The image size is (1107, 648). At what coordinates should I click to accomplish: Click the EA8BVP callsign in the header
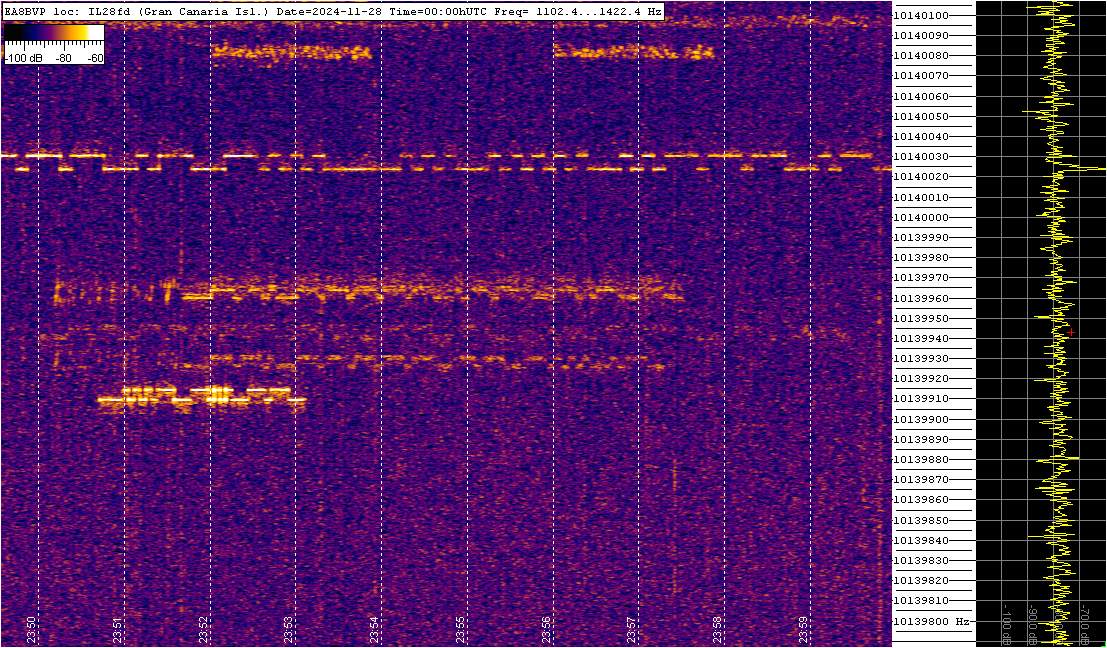[x=27, y=12]
